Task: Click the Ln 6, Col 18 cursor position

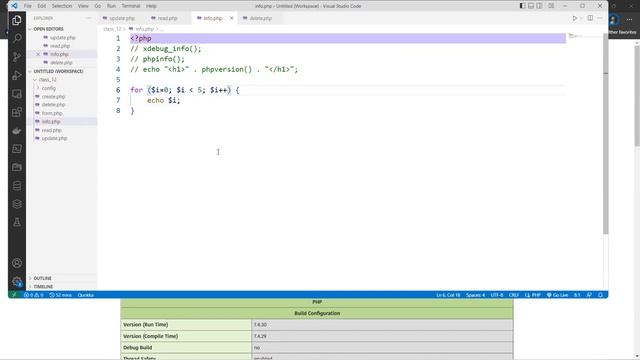Action: 448,295
